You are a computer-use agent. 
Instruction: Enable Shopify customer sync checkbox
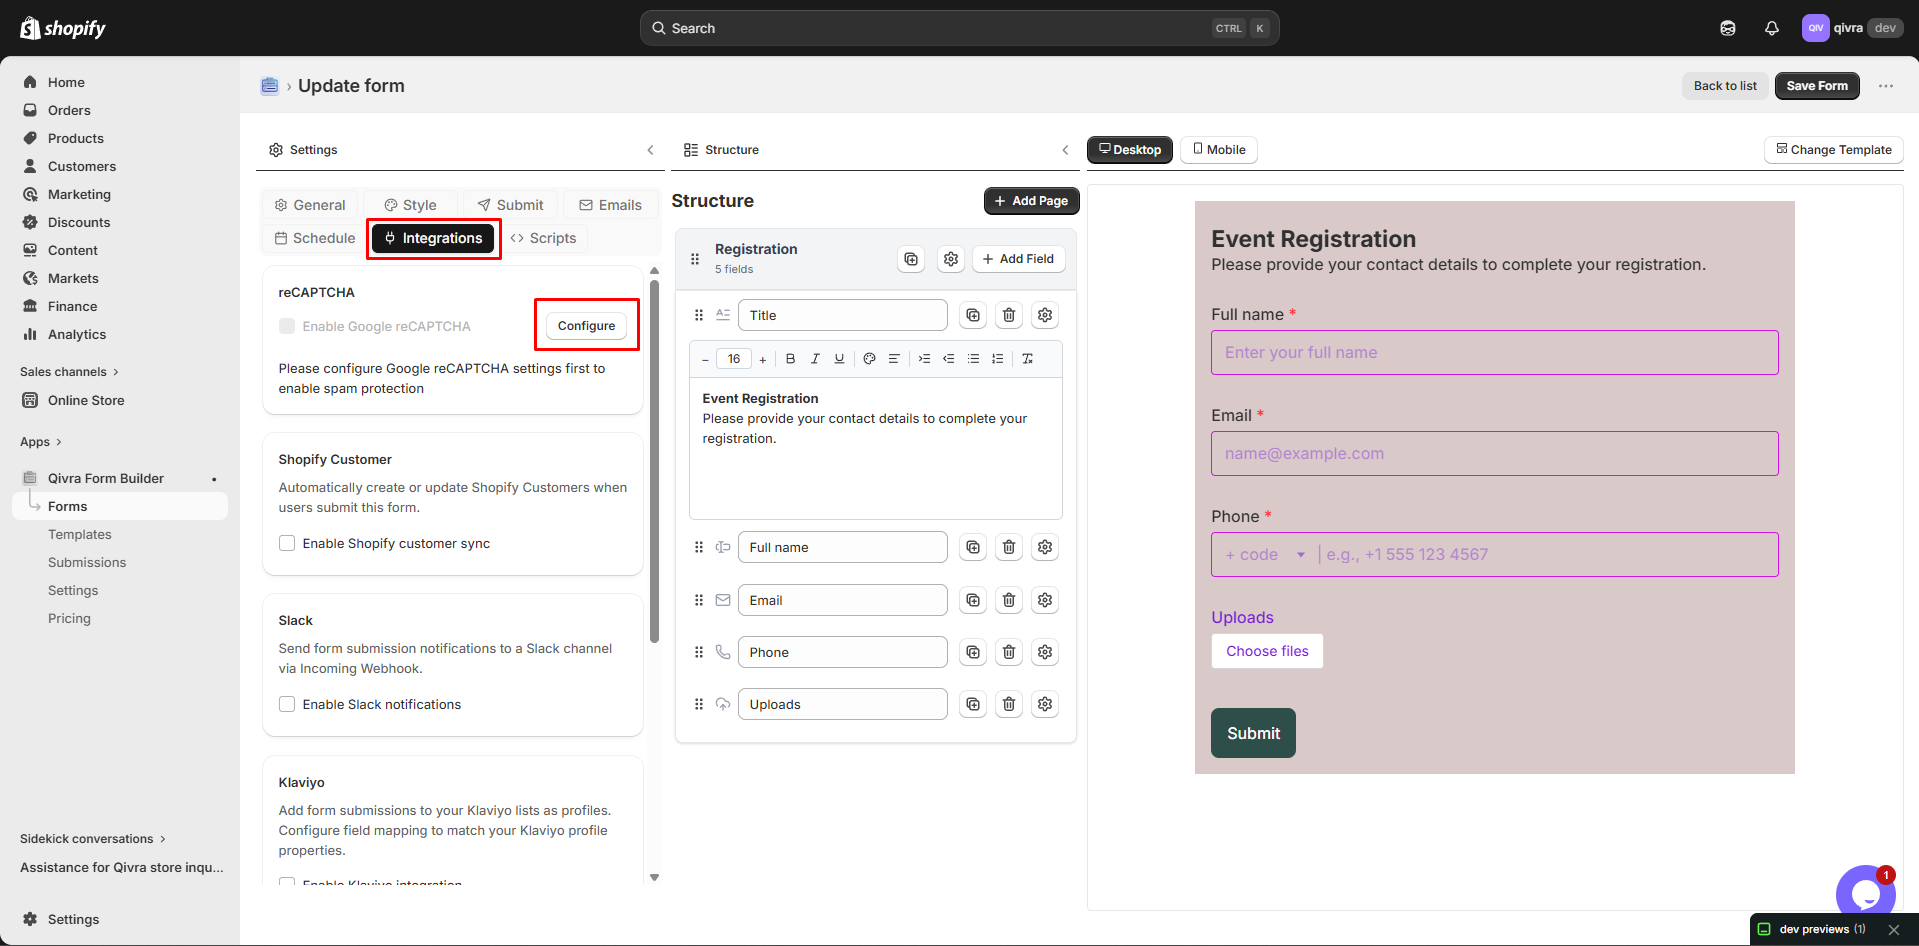pyautogui.click(x=287, y=543)
